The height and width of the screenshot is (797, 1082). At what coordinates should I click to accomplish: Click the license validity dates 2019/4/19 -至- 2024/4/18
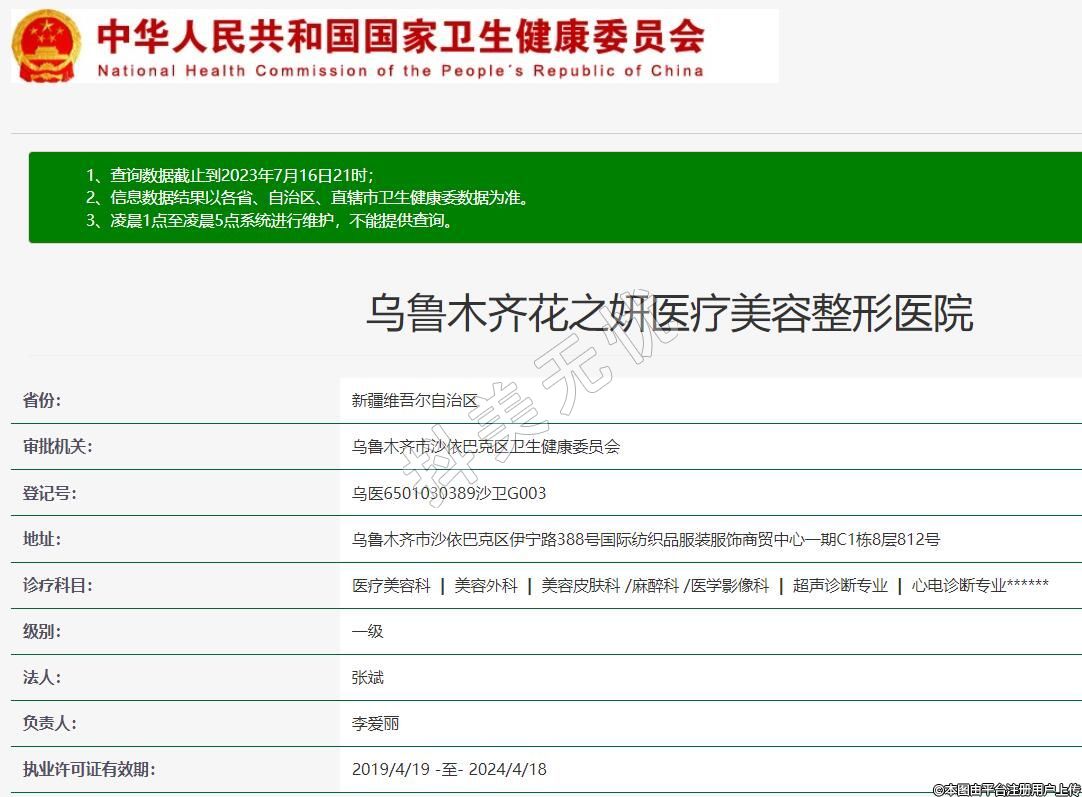pos(449,769)
